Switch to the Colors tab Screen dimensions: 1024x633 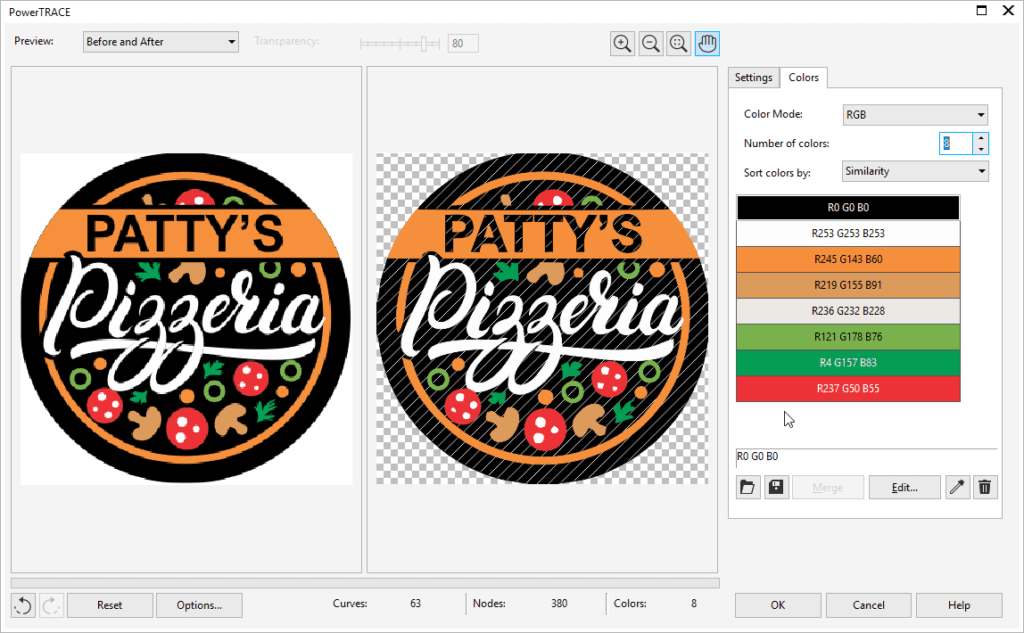point(803,77)
